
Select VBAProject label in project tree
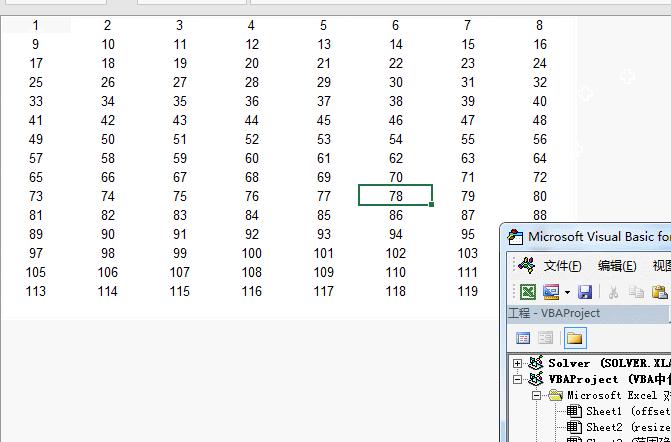609,379
